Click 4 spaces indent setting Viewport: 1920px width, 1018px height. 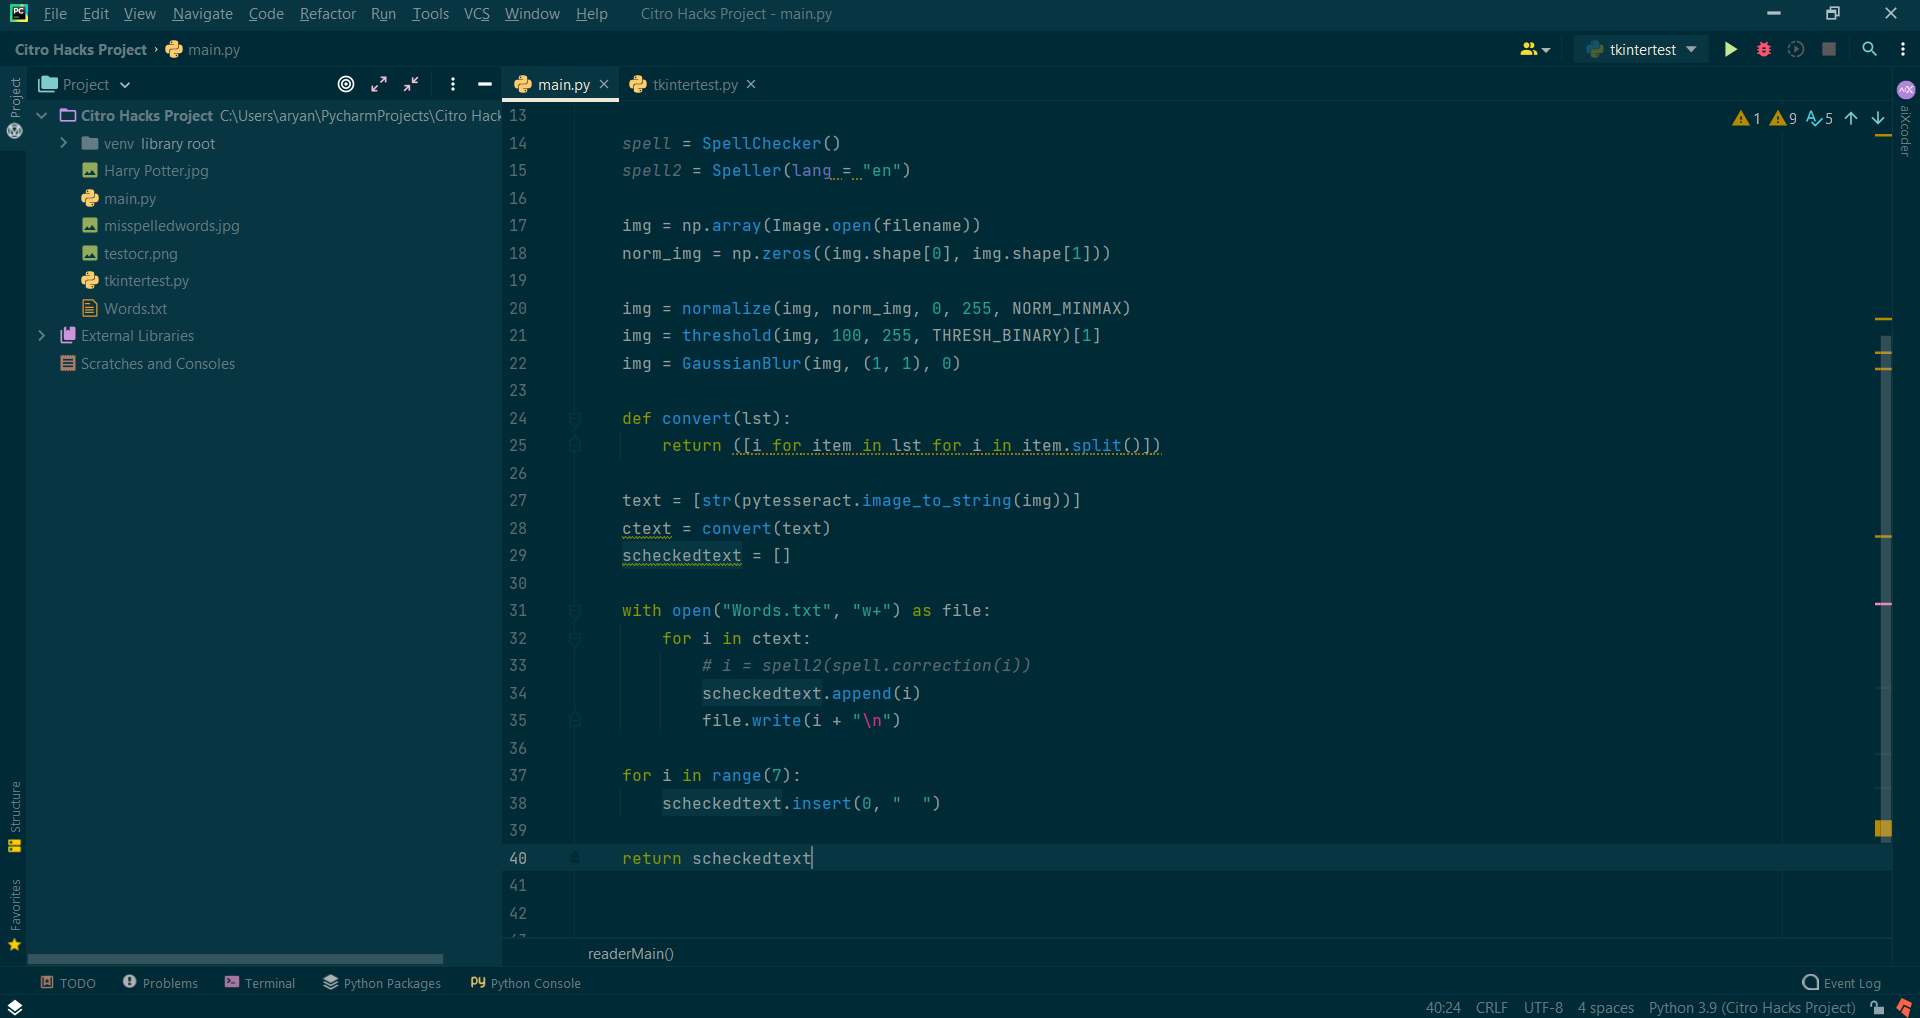click(1605, 1007)
